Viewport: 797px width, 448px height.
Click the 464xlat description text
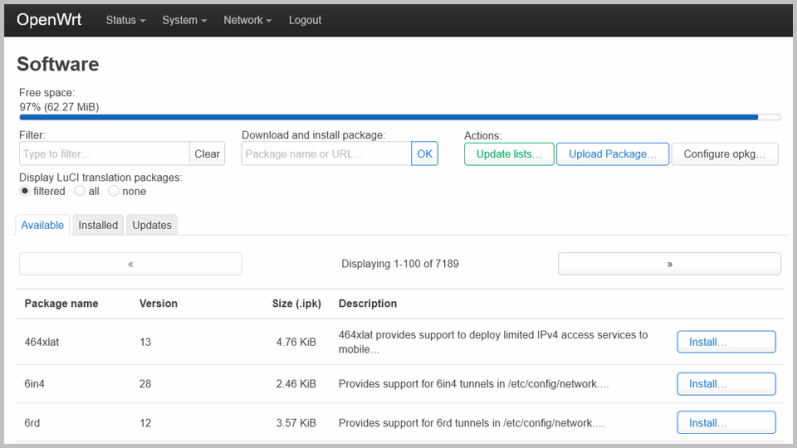493,342
